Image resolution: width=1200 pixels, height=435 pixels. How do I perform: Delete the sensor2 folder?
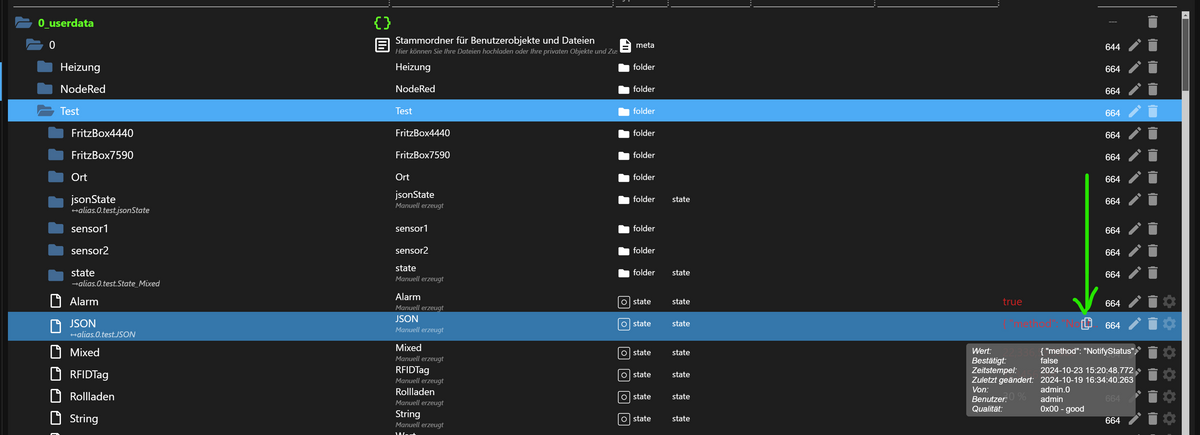tap(1152, 251)
